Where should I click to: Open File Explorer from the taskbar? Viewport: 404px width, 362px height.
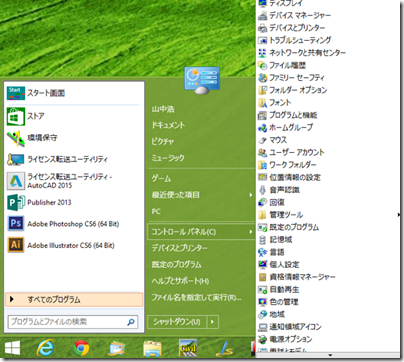tap(152, 349)
